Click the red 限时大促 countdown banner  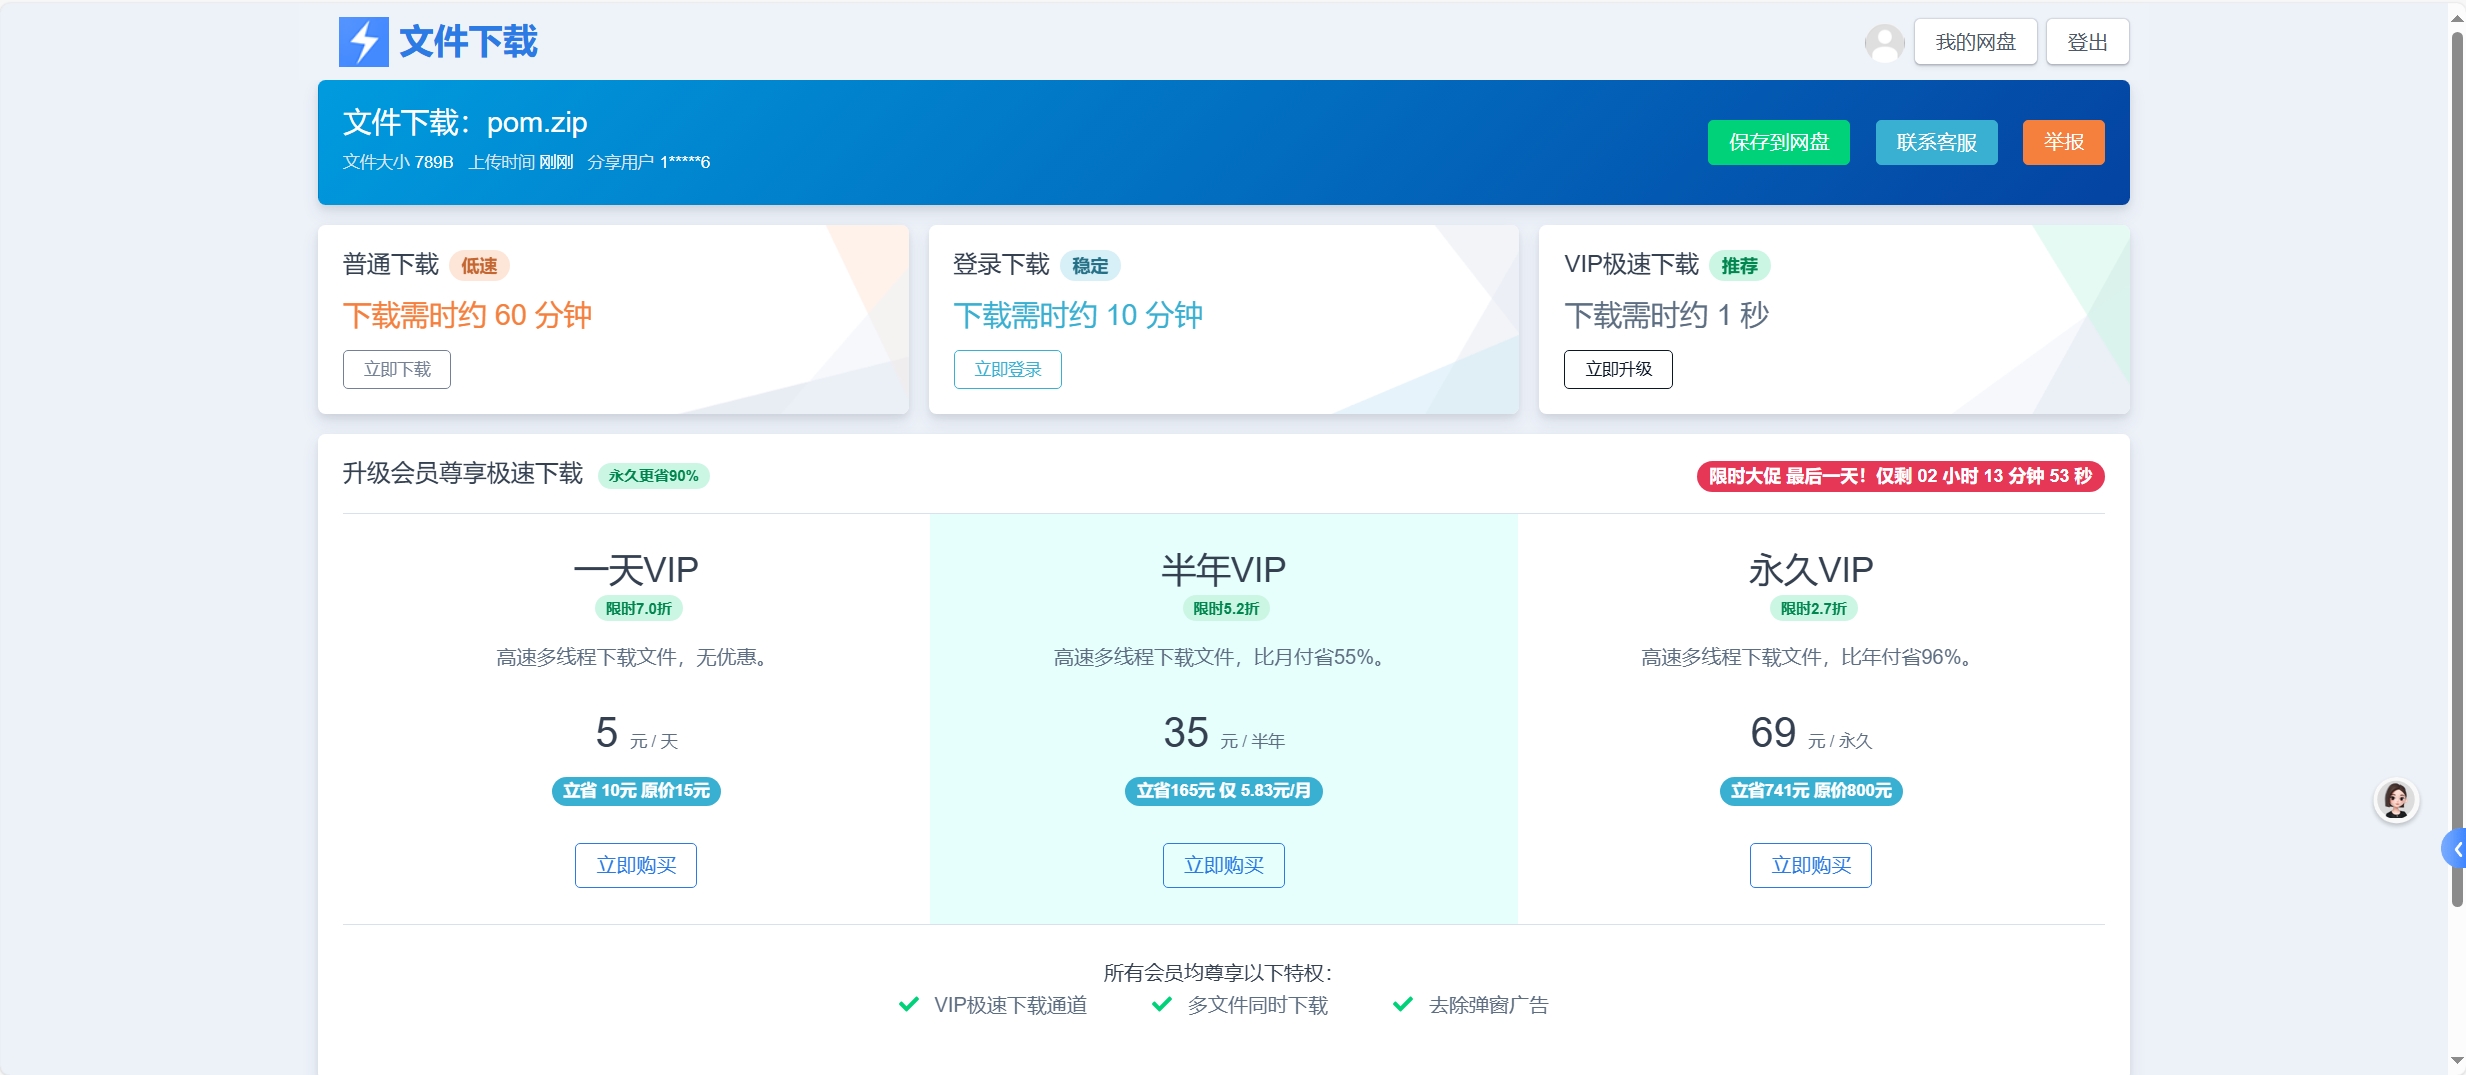(1900, 476)
